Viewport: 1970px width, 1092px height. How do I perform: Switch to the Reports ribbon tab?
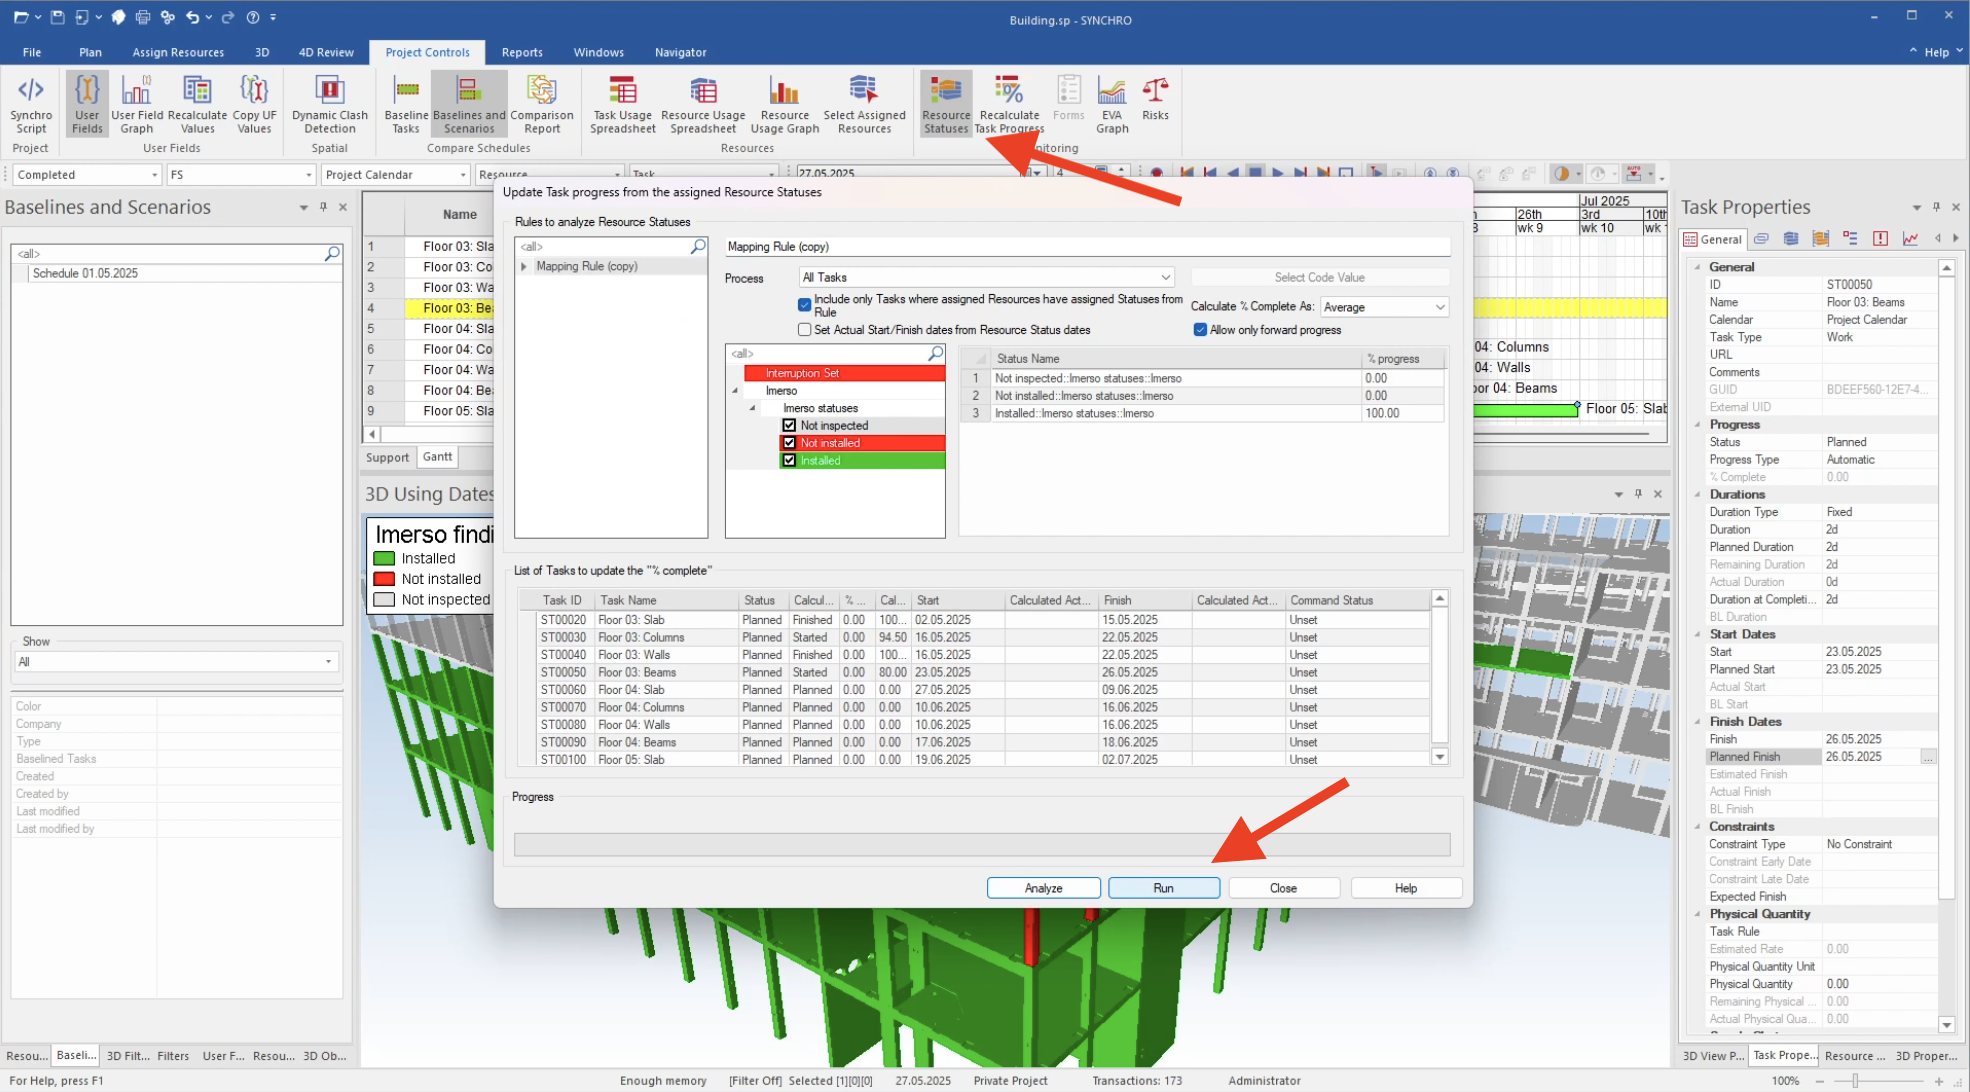[x=522, y=52]
